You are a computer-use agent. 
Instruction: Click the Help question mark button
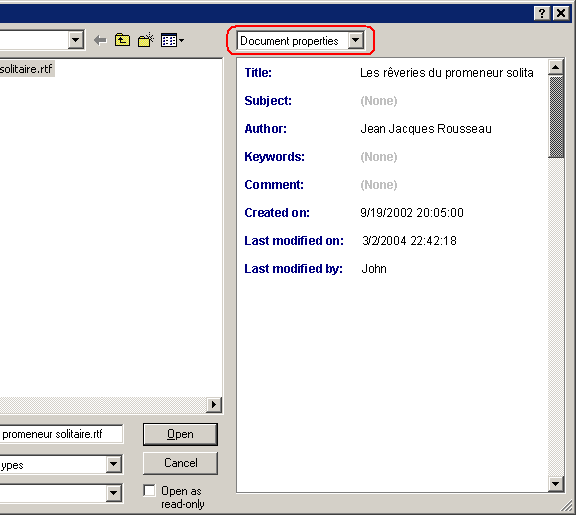coord(542,14)
